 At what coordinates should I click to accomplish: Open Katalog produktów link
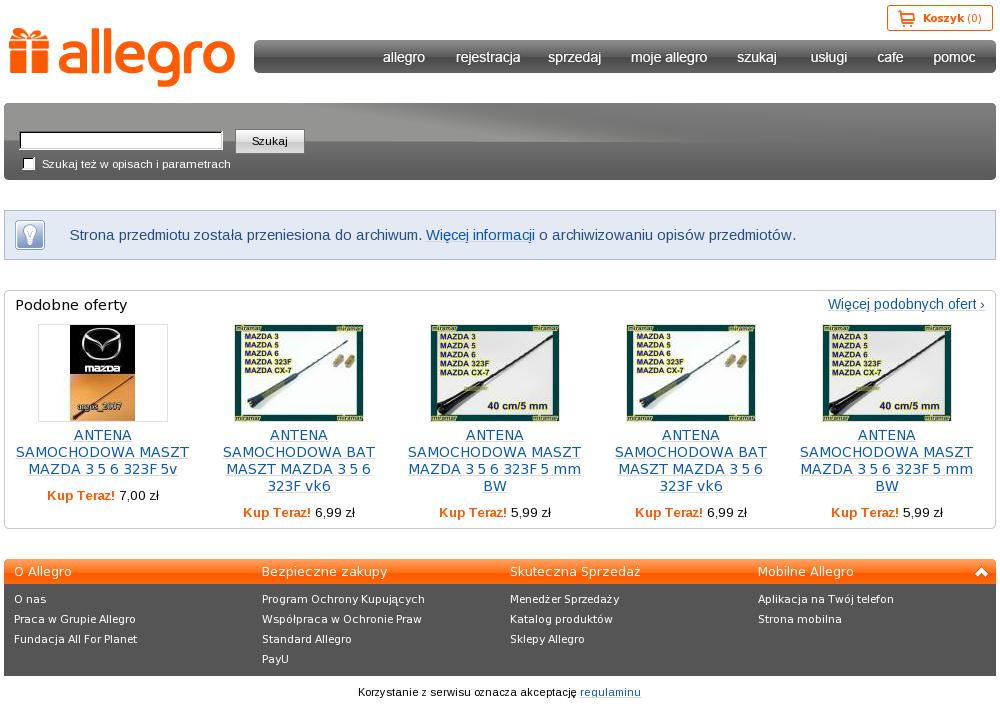[561, 619]
